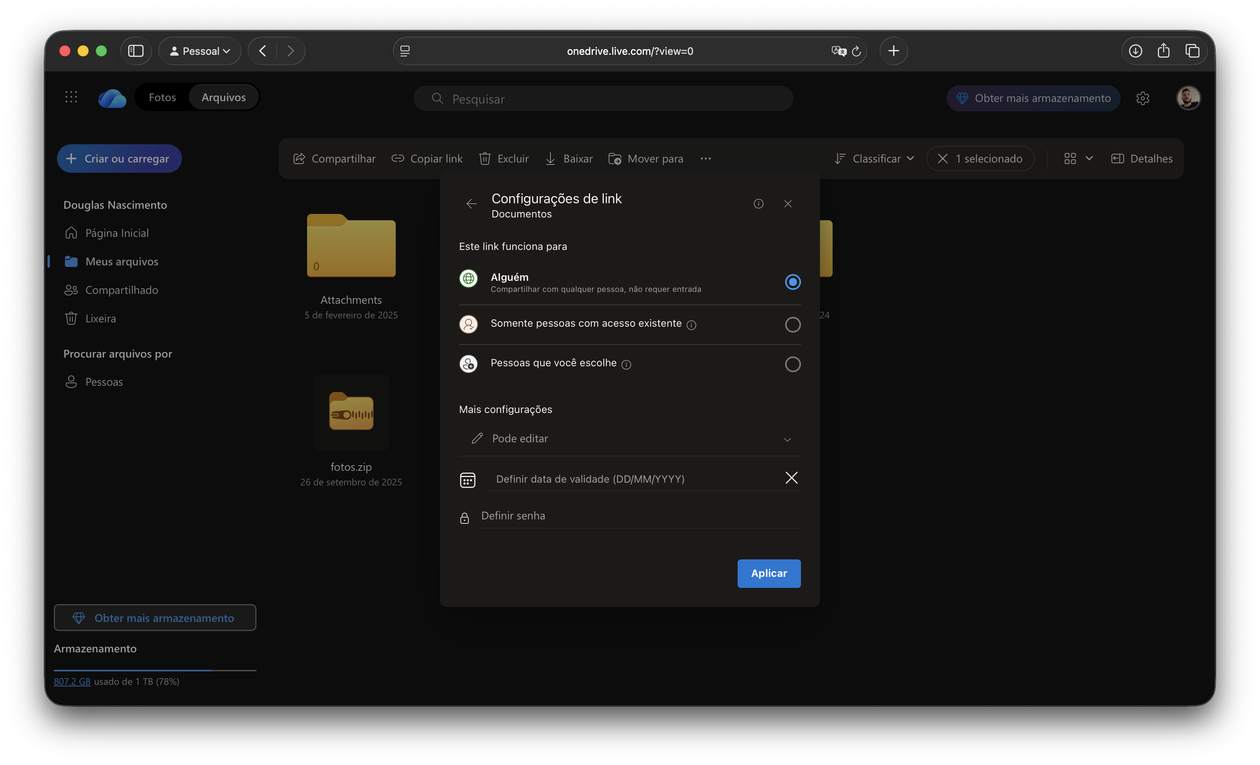
Task: Expand the Pode editar dropdown
Action: (787, 439)
